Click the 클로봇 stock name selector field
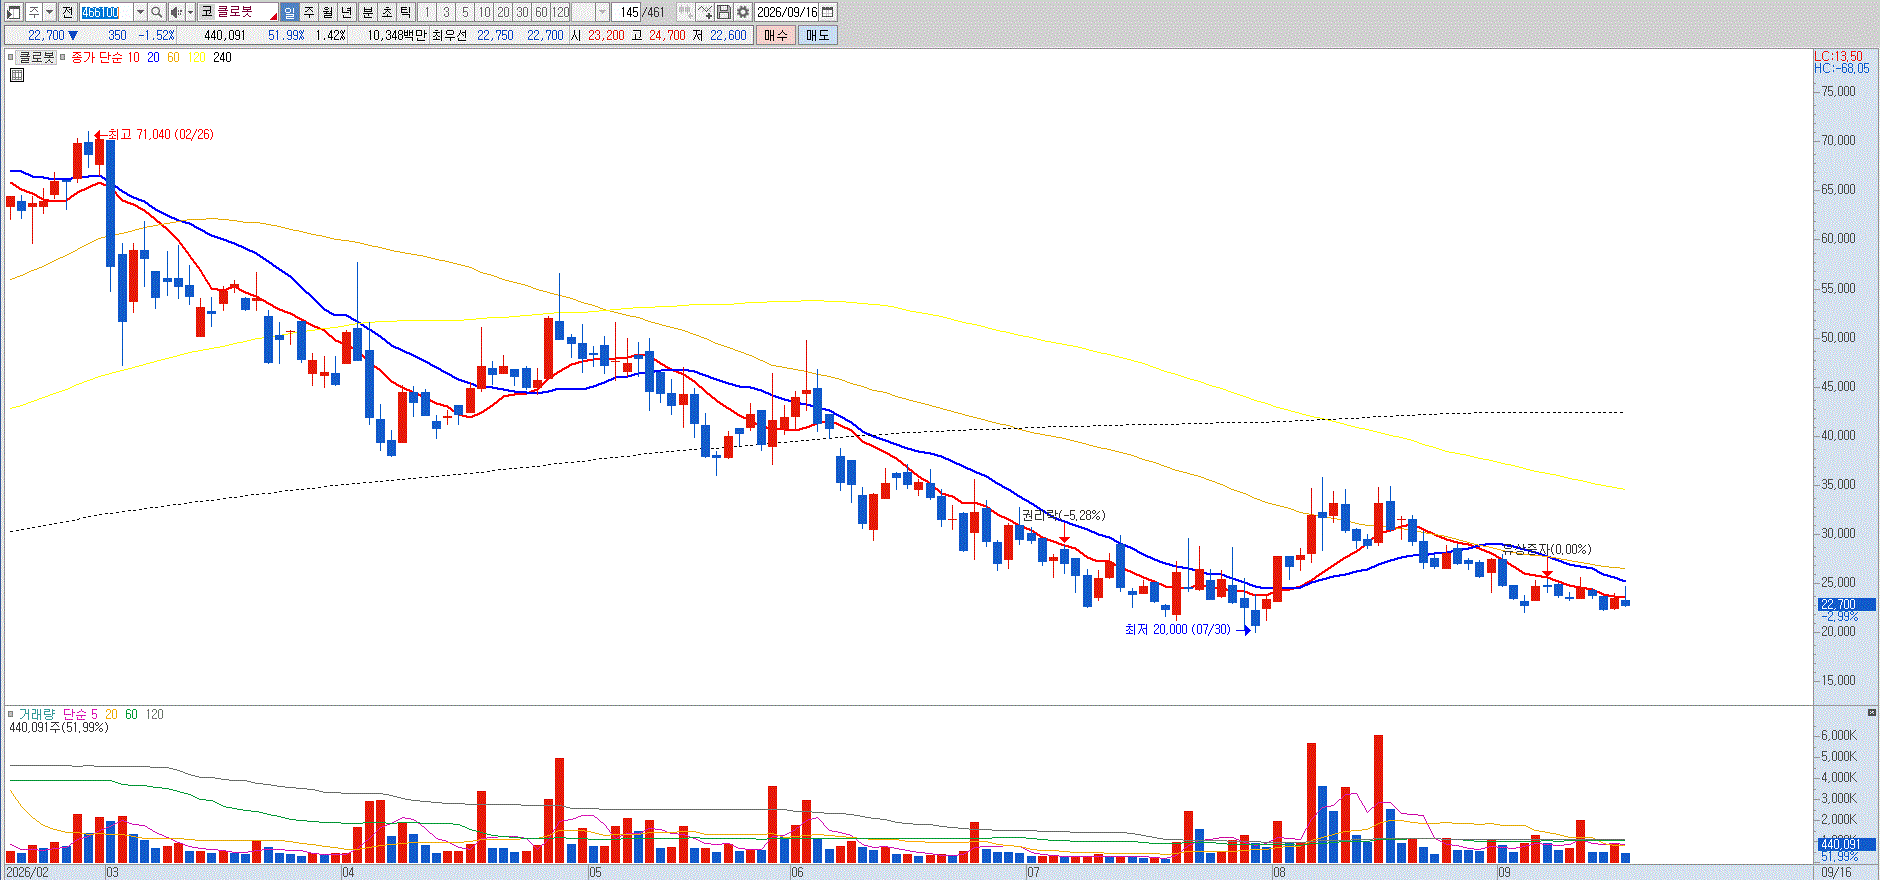 [x=238, y=12]
